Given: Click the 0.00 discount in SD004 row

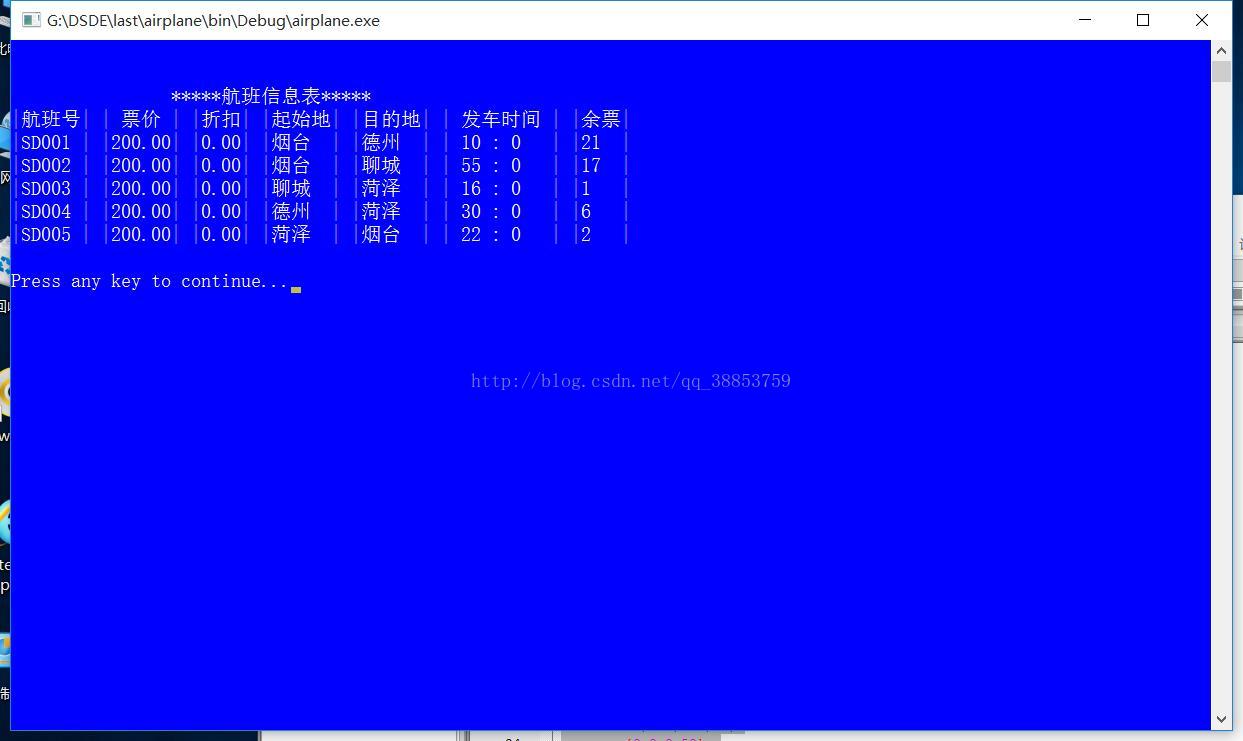Looking at the screenshot, I should pos(221,211).
